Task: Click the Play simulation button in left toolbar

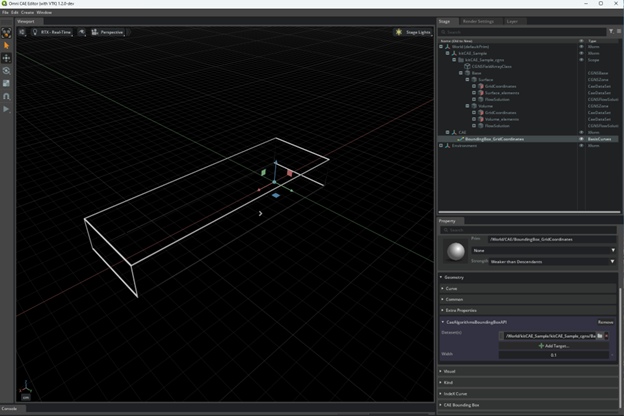Action: [x=6, y=109]
